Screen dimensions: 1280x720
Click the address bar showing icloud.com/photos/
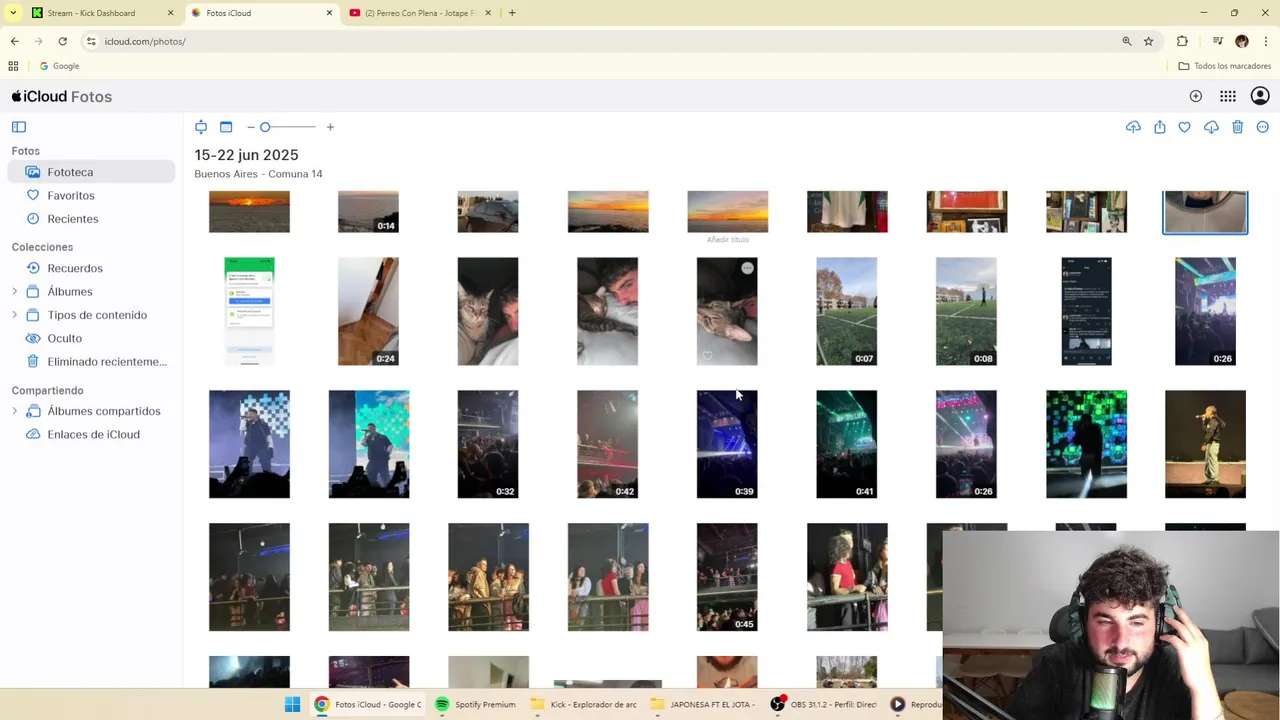600,41
